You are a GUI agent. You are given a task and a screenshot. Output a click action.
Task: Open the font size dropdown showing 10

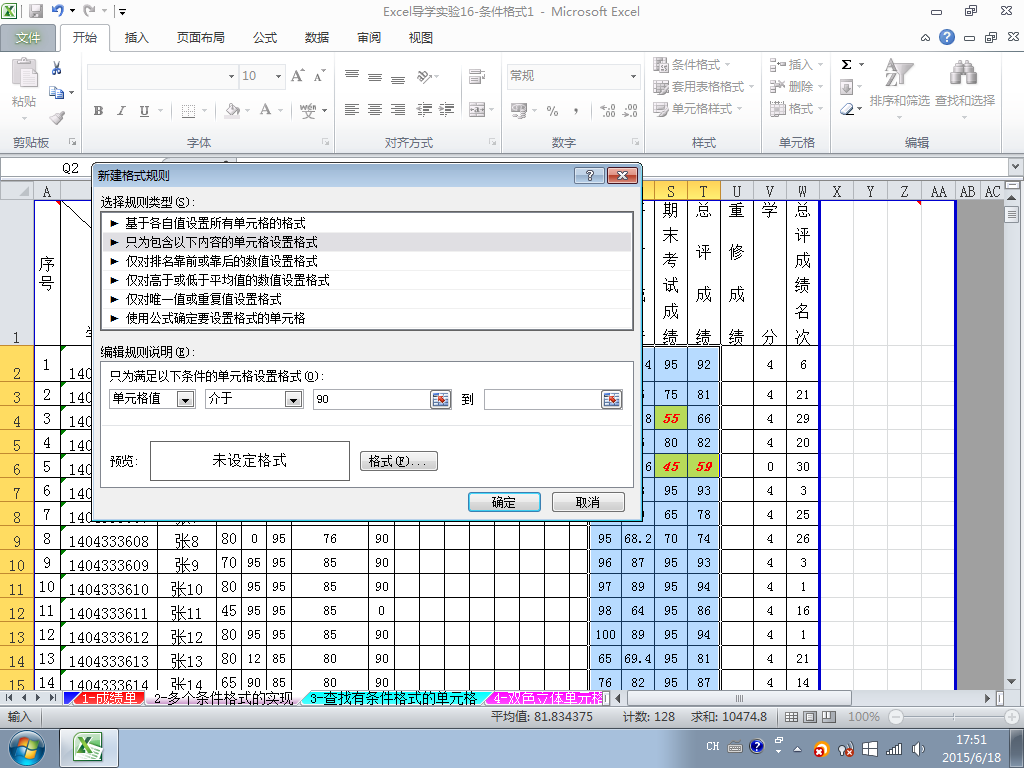[x=278, y=76]
